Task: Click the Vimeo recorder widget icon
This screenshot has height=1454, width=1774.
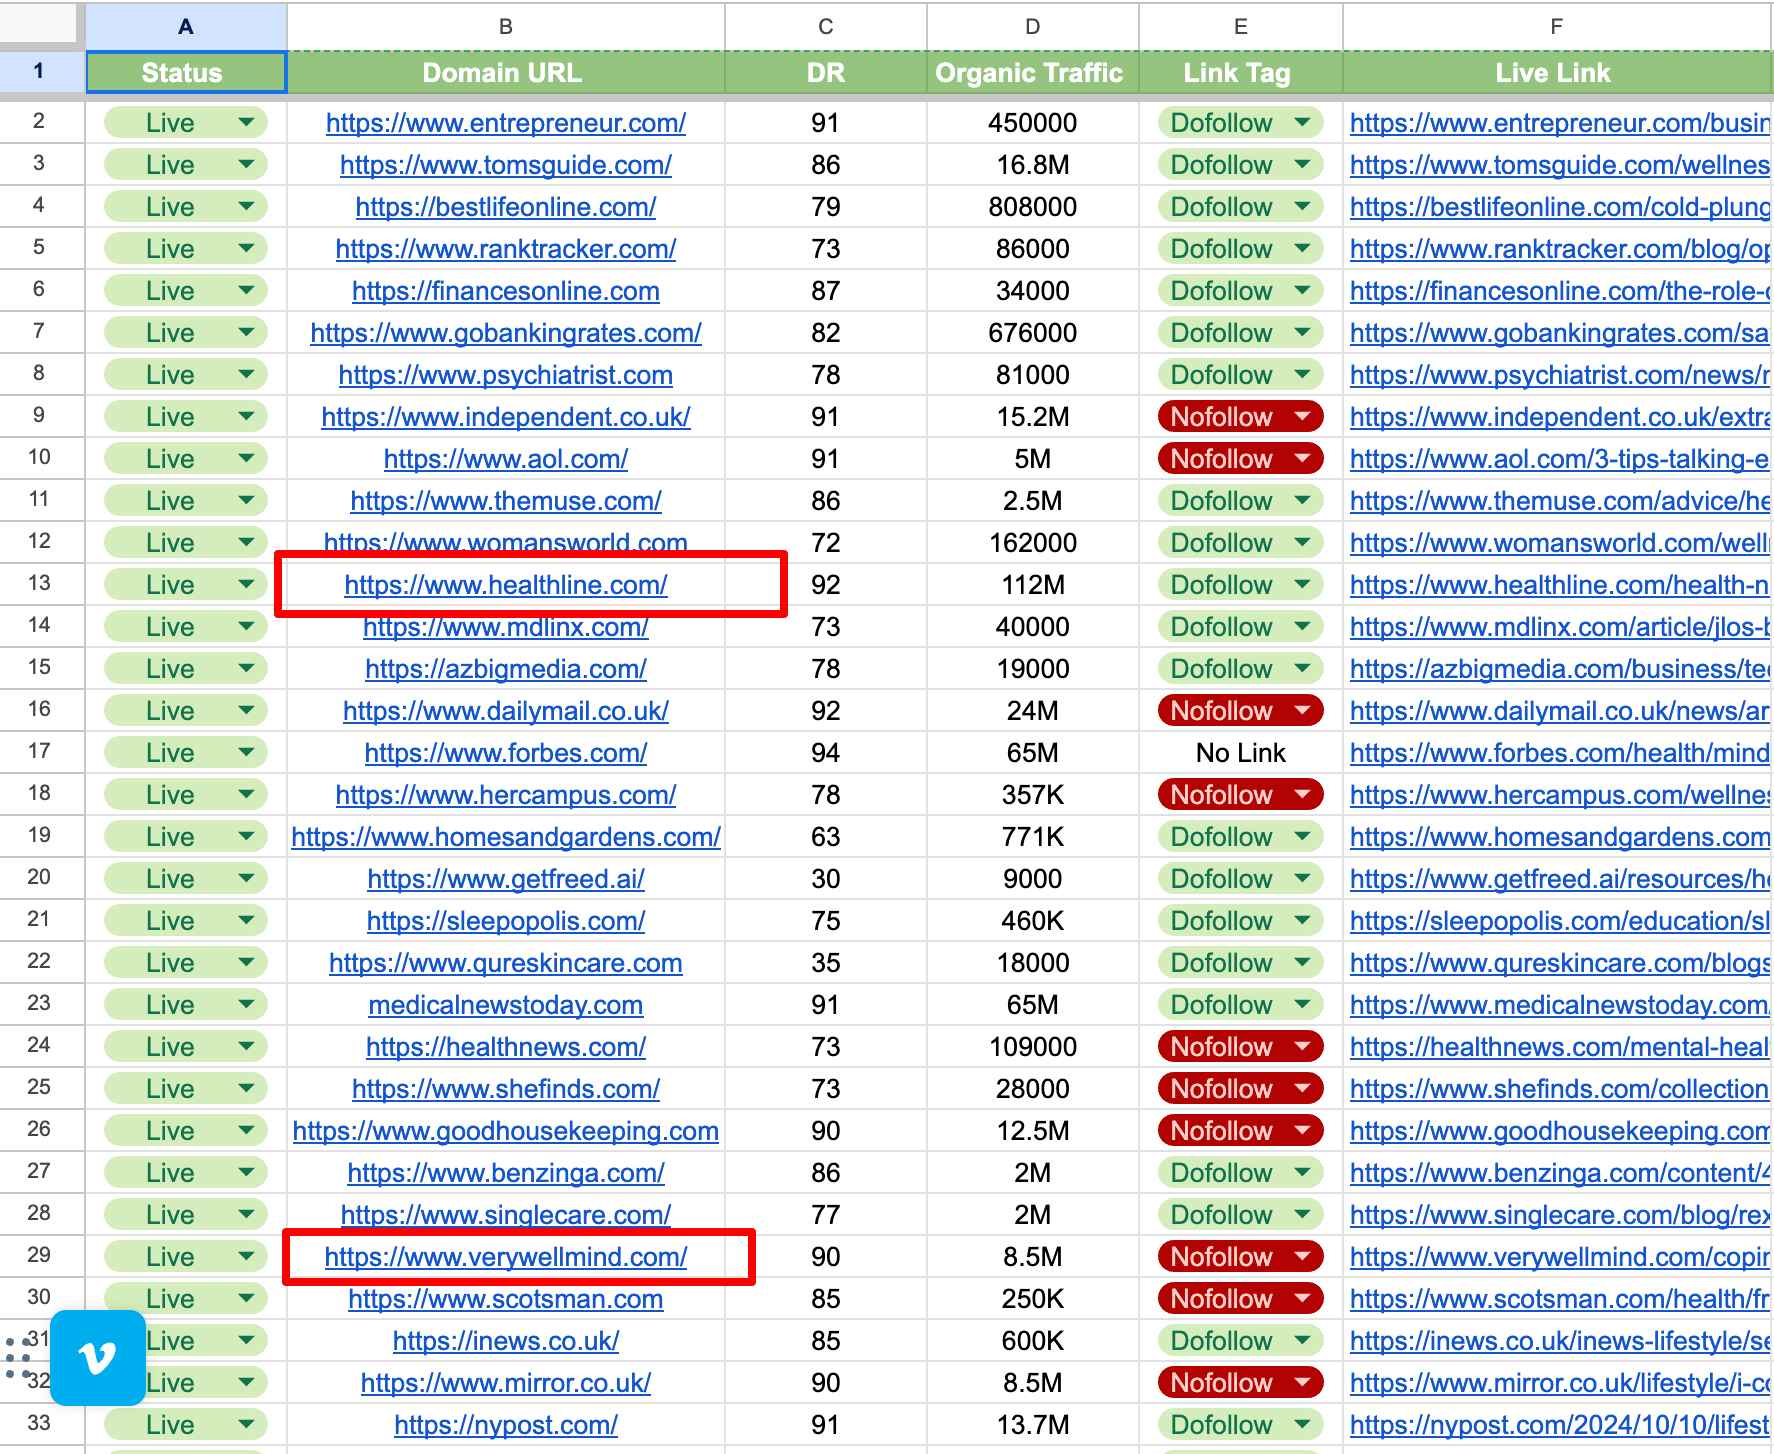Action: (97, 1357)
